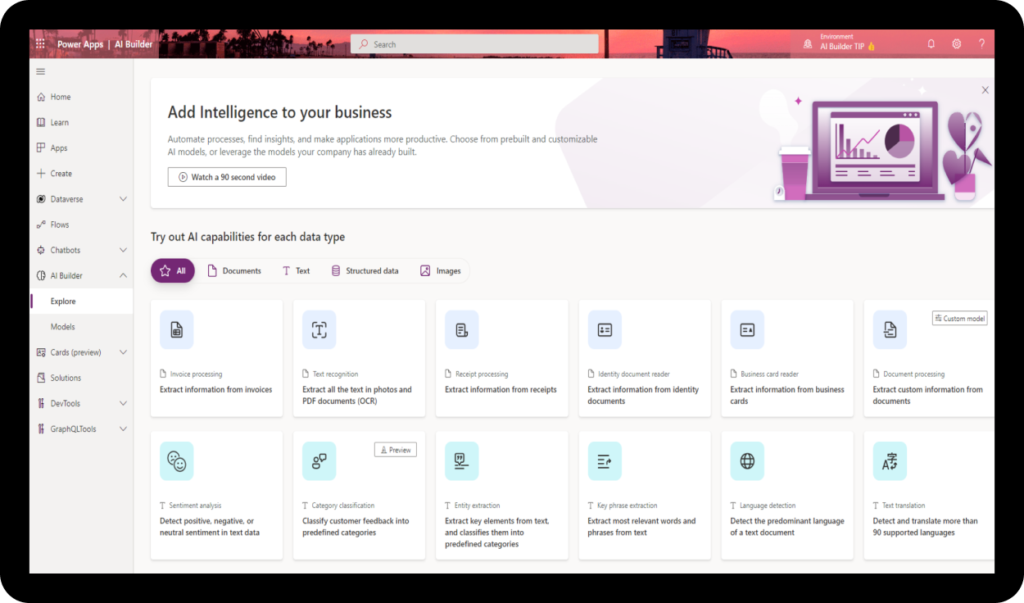Viewport: 1024px width, 603px height.
Task: Open the settings gear icon
Action: tap(956, 44)
